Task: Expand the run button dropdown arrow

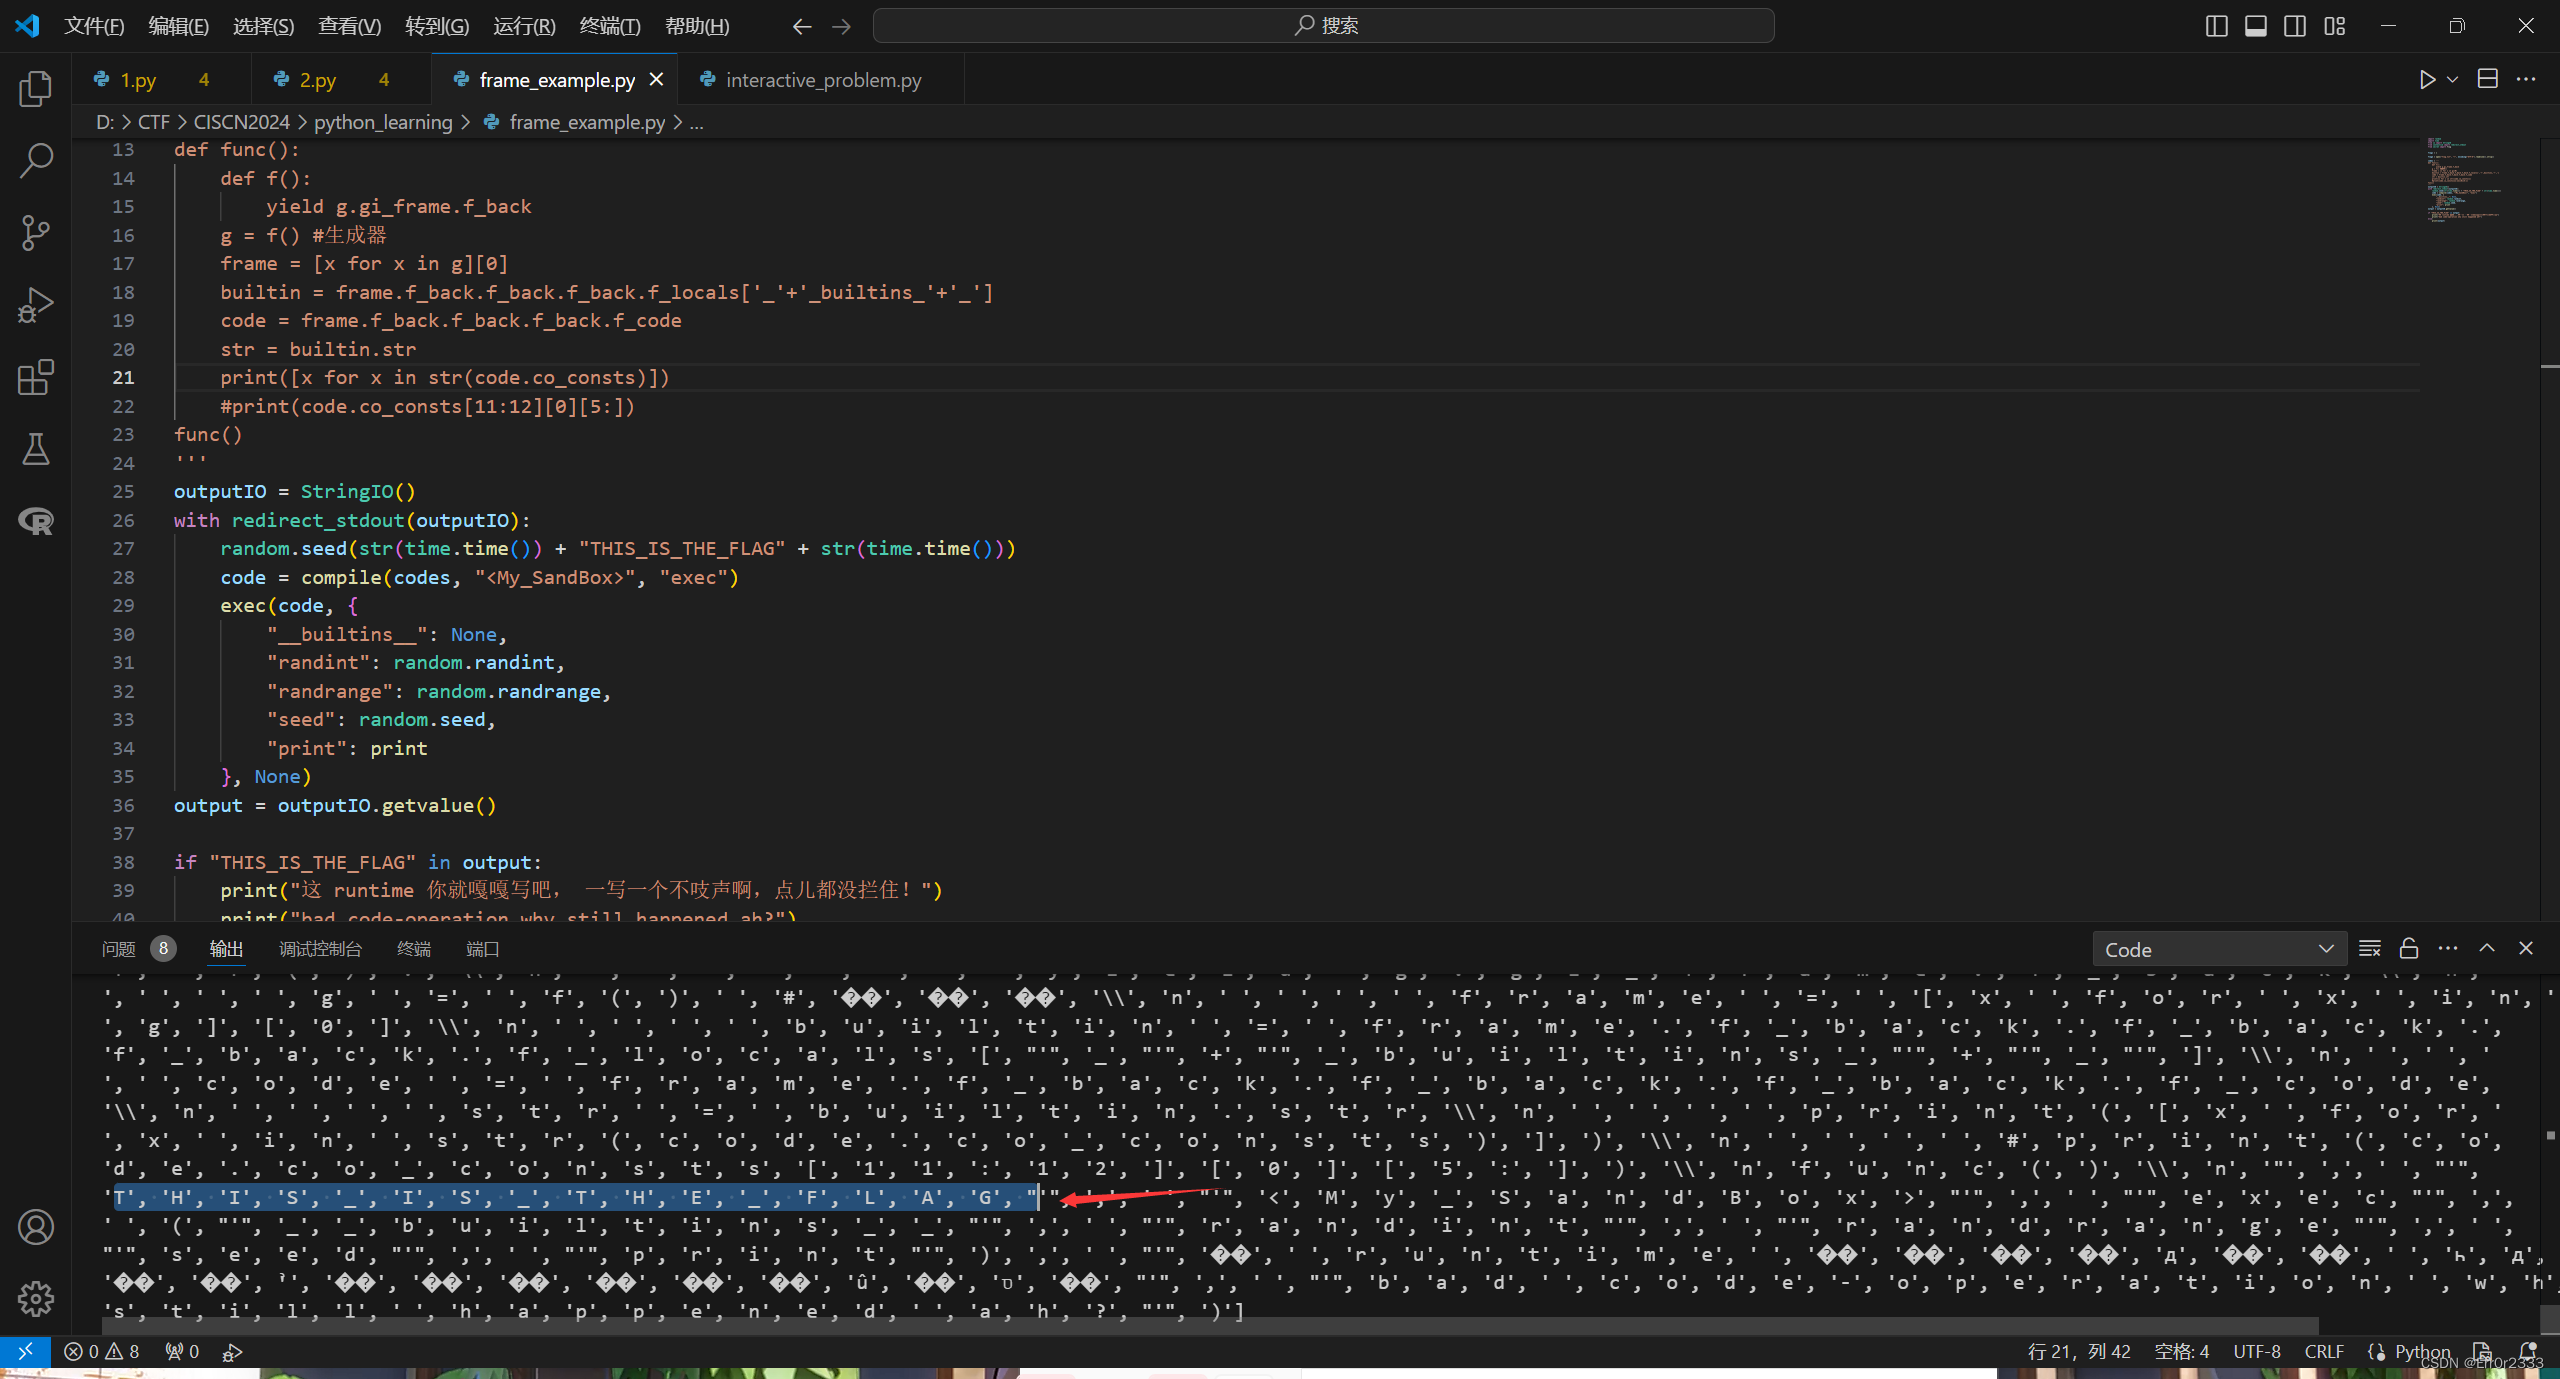Action: pos(2452,80)
